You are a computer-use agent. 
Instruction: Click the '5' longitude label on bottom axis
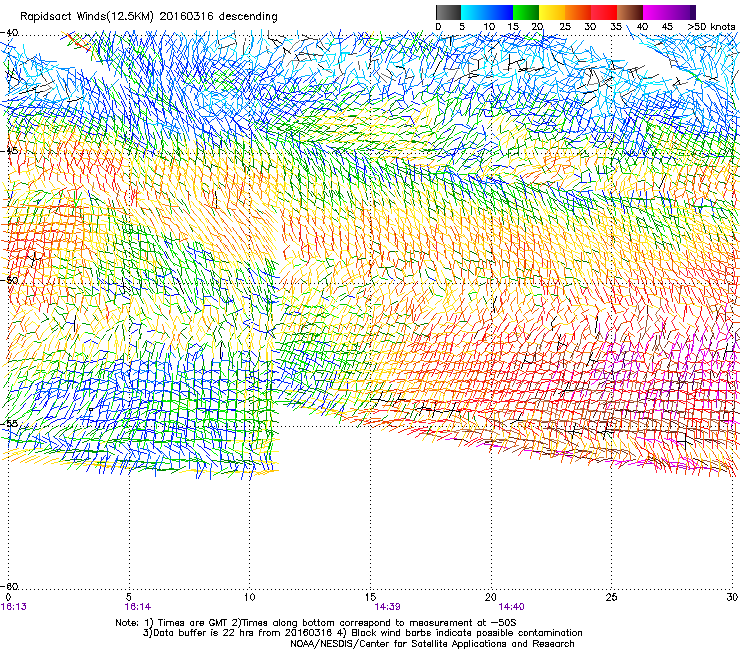(x=129, y=597)
